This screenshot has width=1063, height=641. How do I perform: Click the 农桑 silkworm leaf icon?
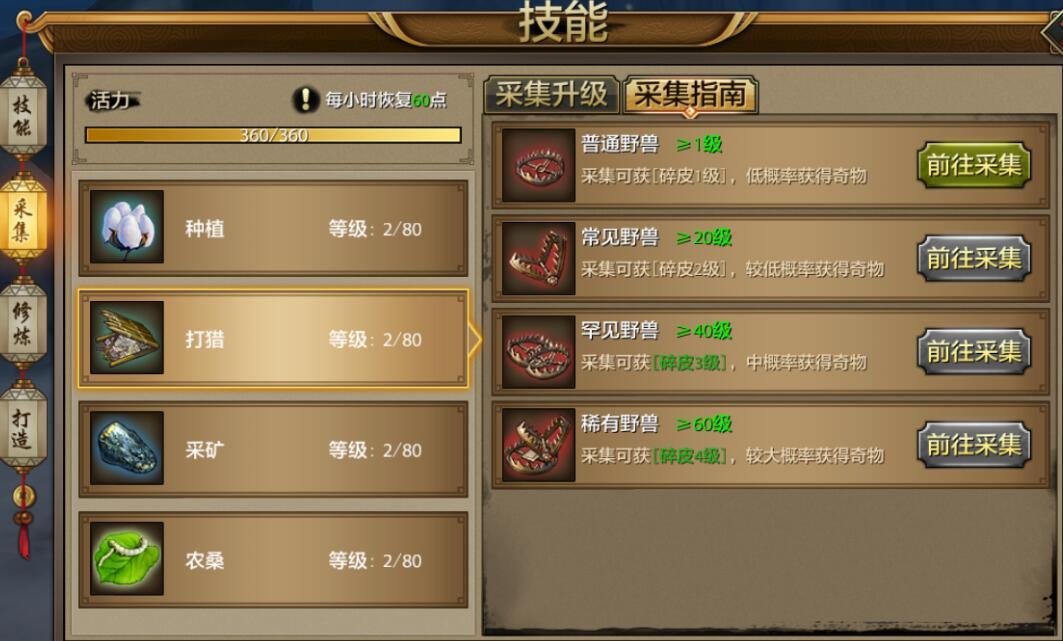(127, 558)
